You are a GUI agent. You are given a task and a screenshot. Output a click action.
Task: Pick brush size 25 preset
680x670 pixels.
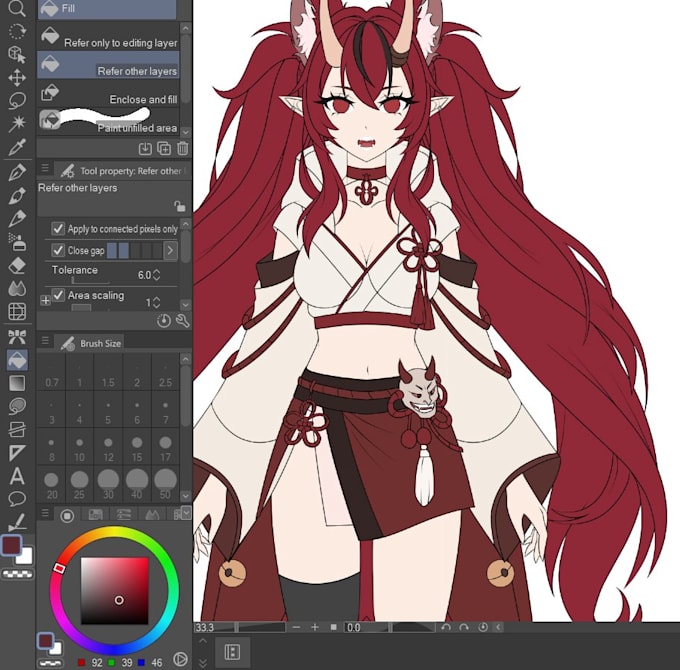[79, 485]
